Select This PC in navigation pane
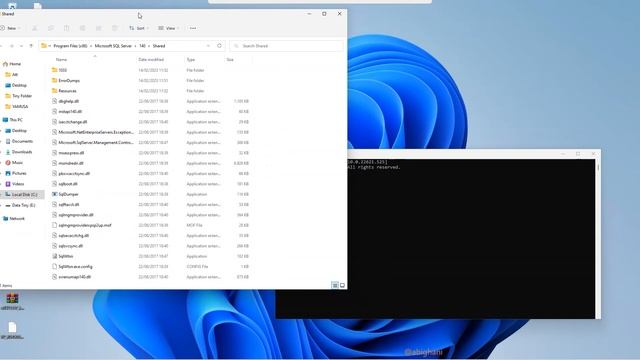 (x=16, y=120)
